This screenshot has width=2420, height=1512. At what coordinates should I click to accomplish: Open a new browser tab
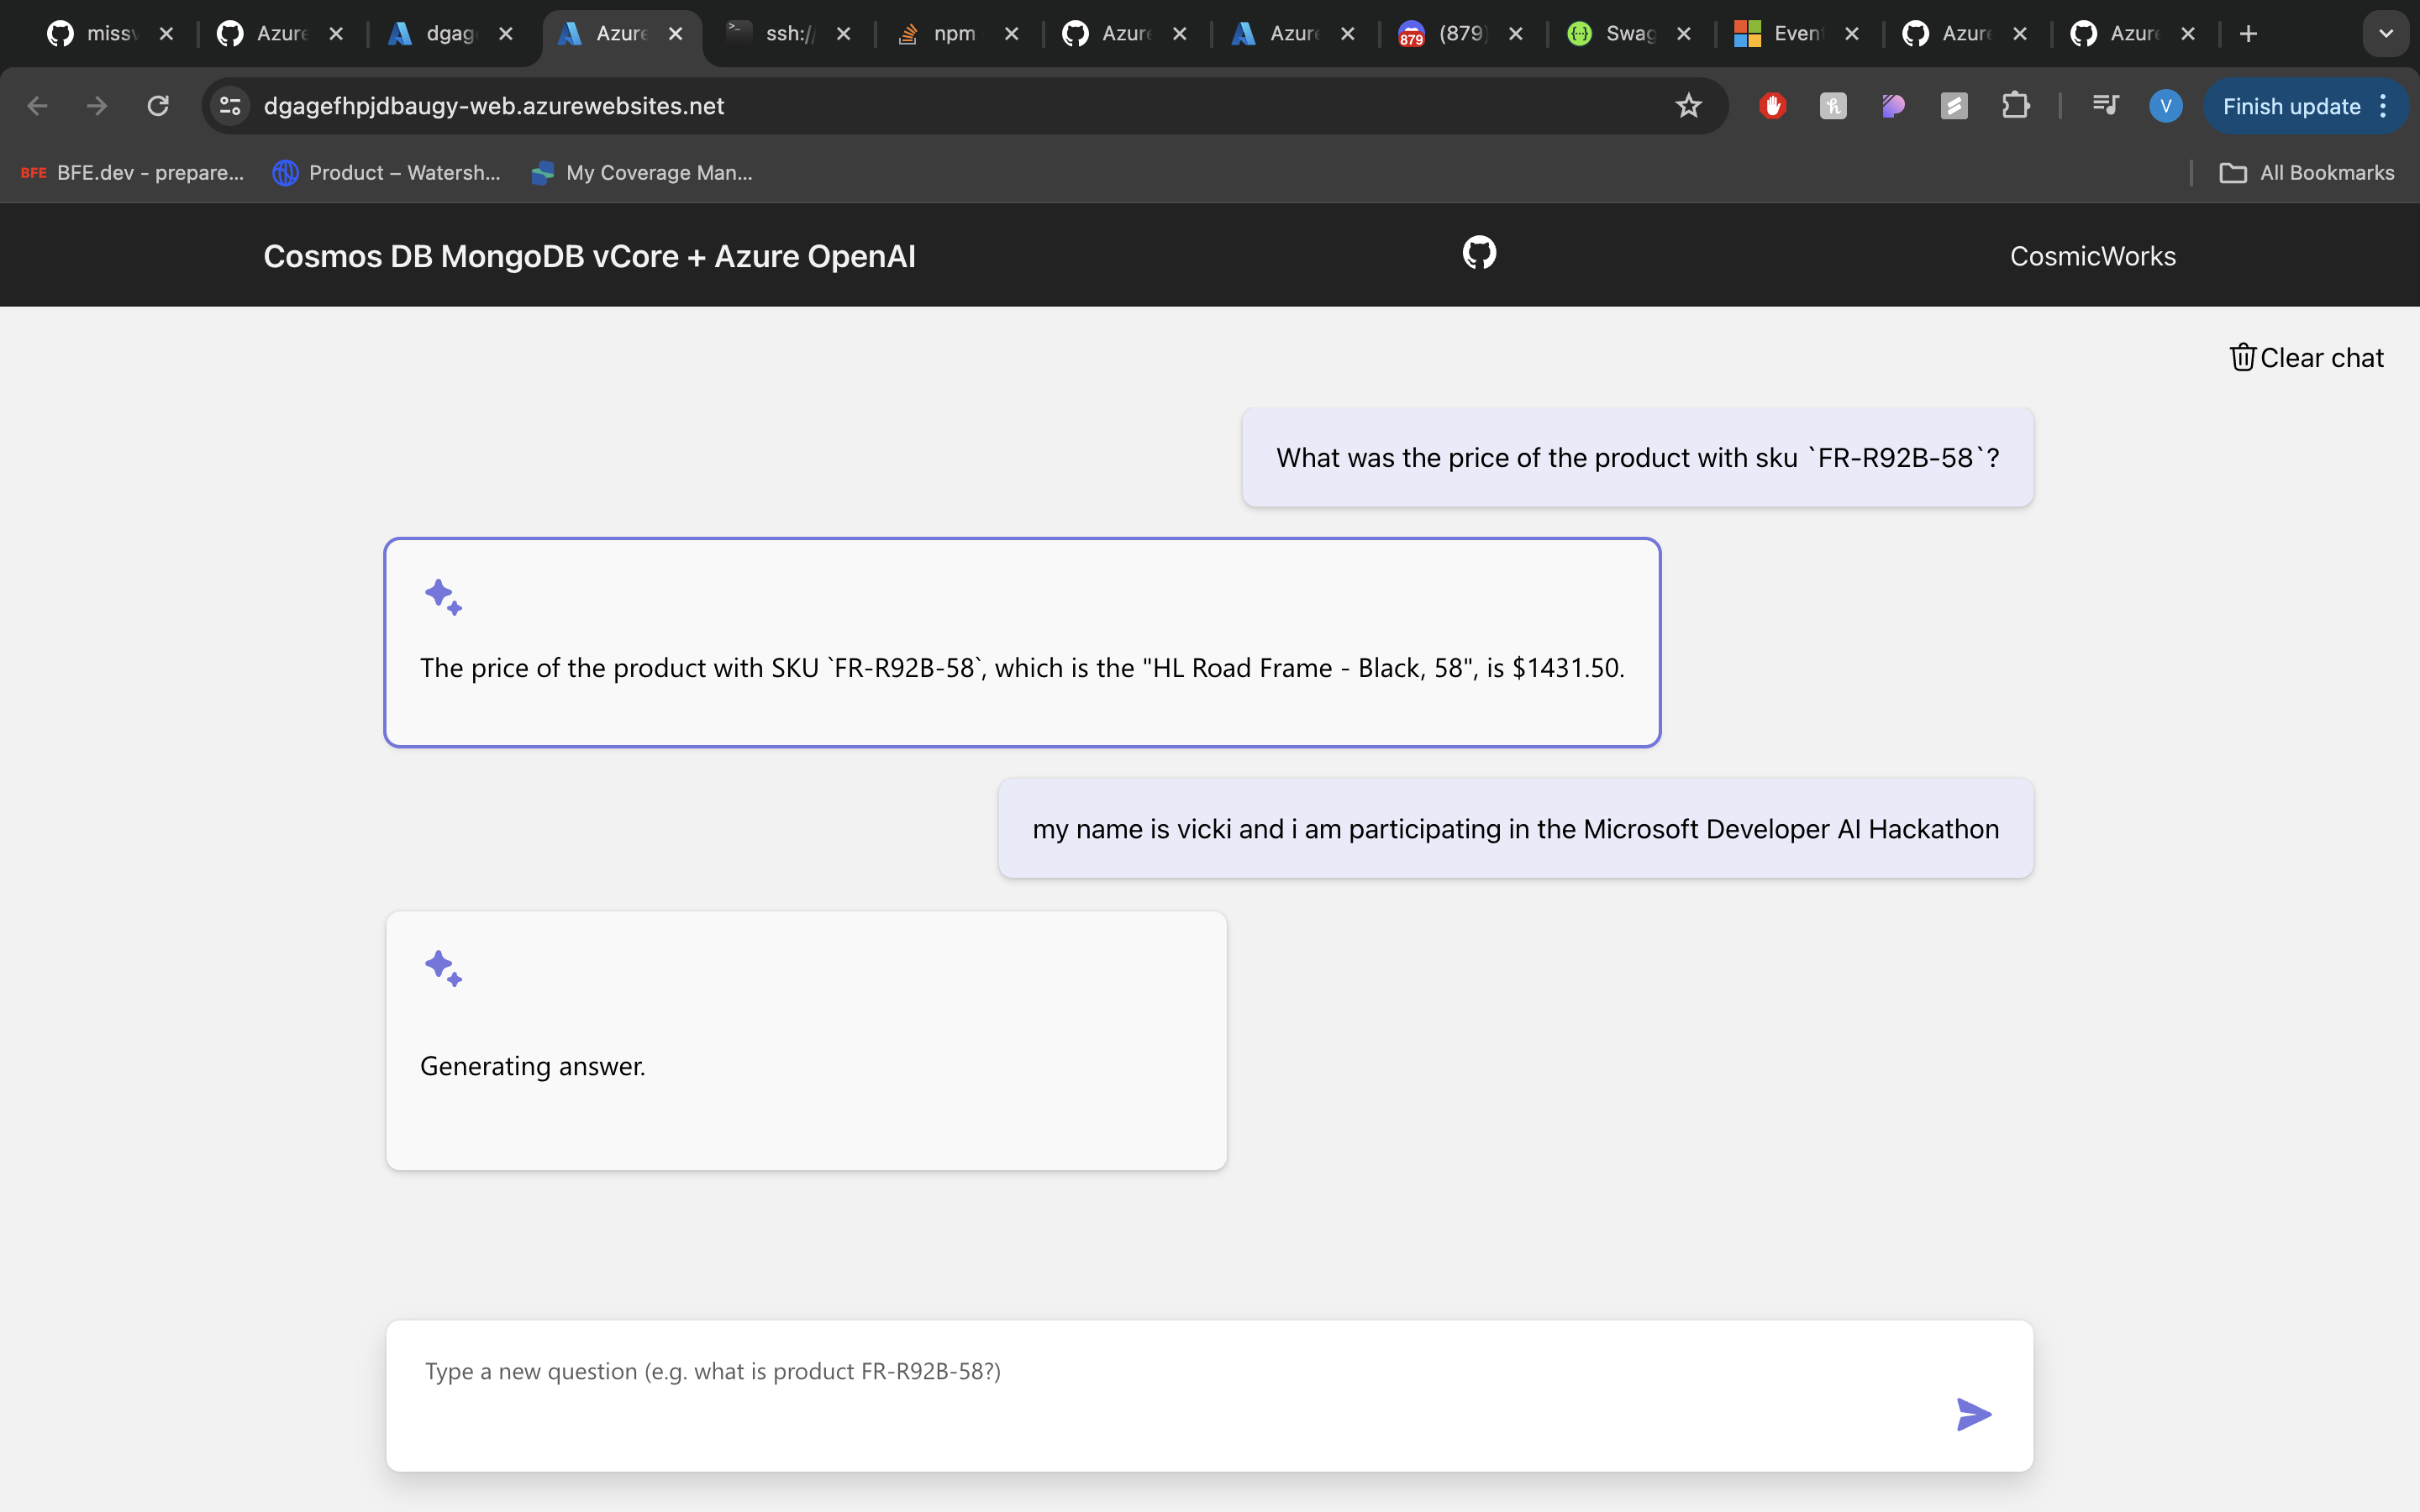pyautogui.click(x=2248, y=34)
